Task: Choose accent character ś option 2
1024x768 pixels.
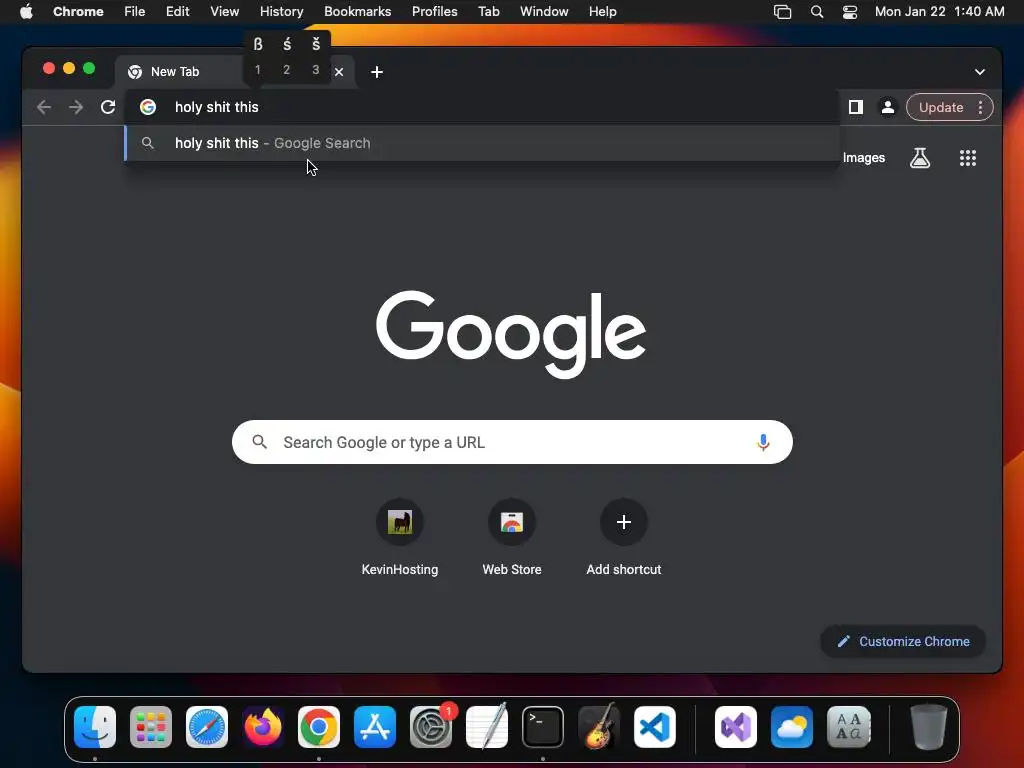Action: click(x=287, y=56)
